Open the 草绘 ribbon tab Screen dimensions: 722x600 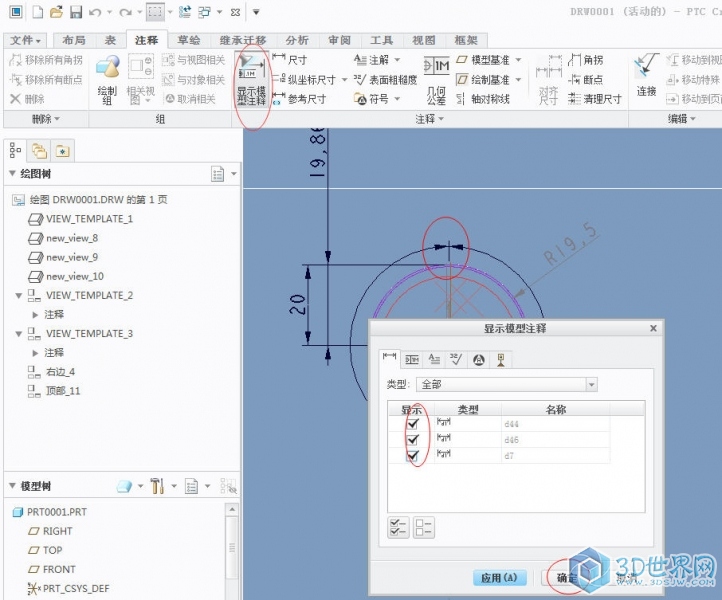click(189, 41)
